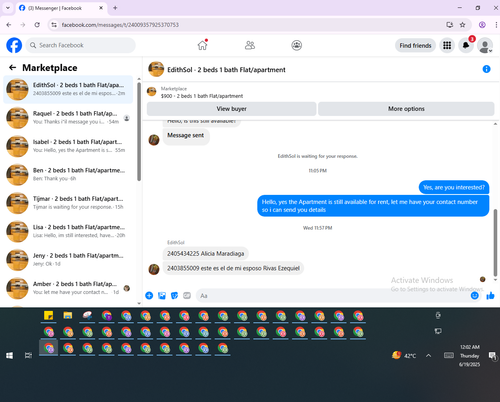500x402 pixels.
Task: Open the emoji picker in composer
Action: pyautogui.click(x=474, y=295)
